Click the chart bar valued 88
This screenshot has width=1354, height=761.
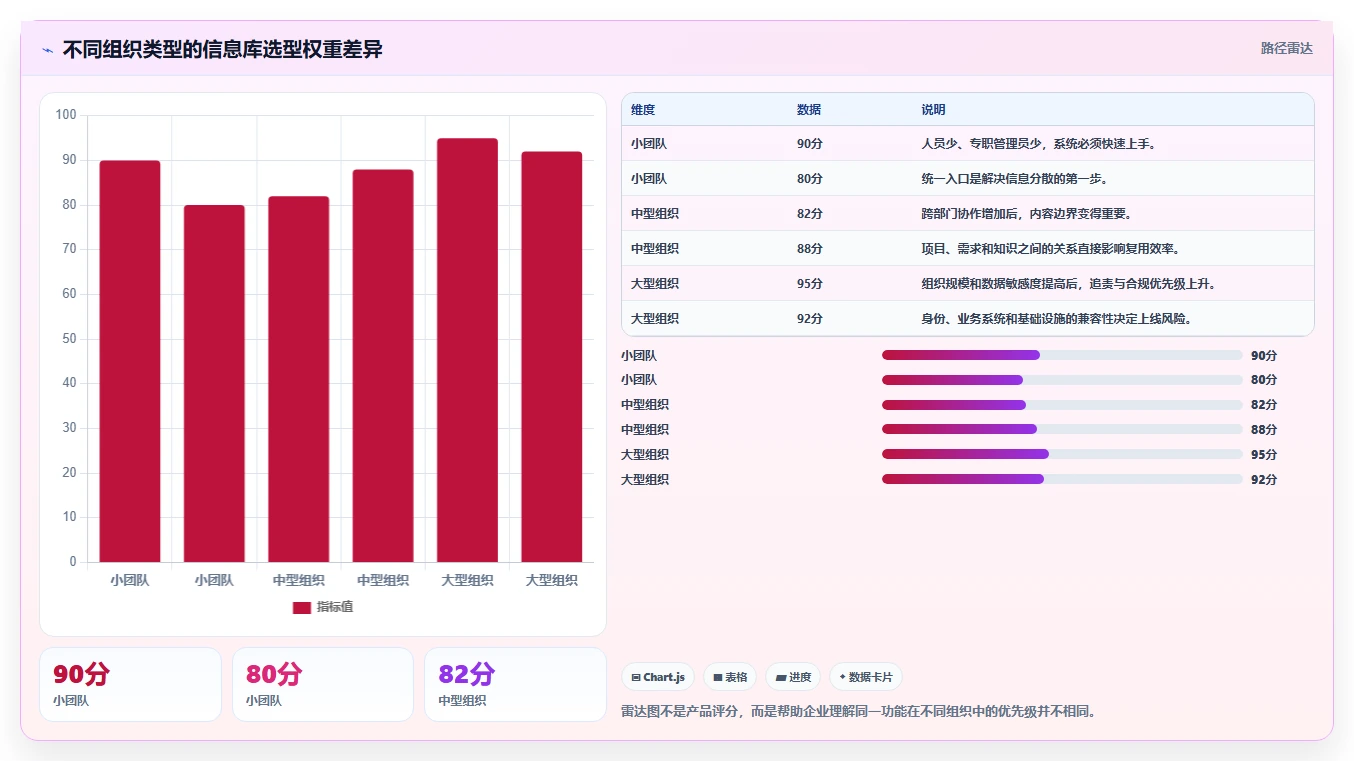383,366
